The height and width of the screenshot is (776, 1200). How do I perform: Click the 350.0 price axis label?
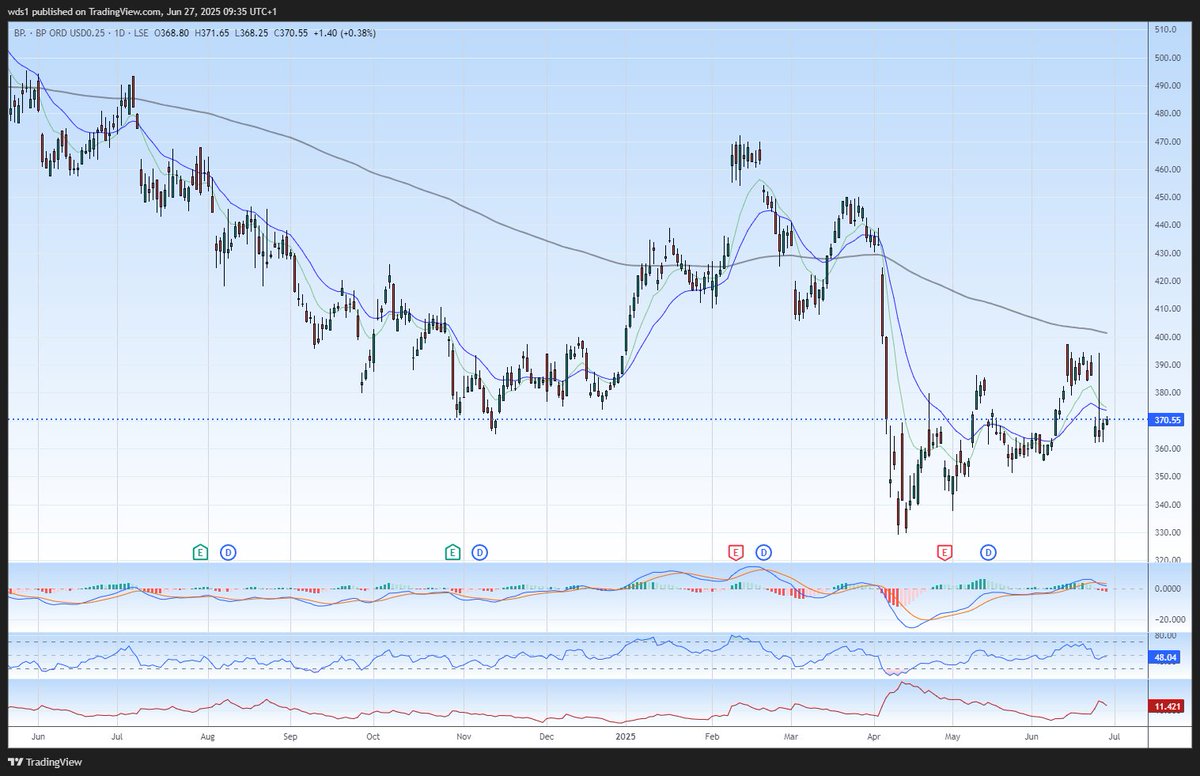coord(1166,477)
